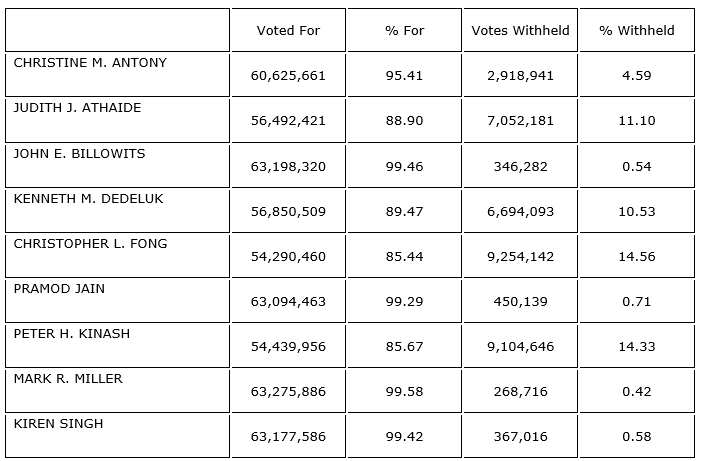The image size is (705, 461).
Task: Click the '% For' column header
Action: 404,30
